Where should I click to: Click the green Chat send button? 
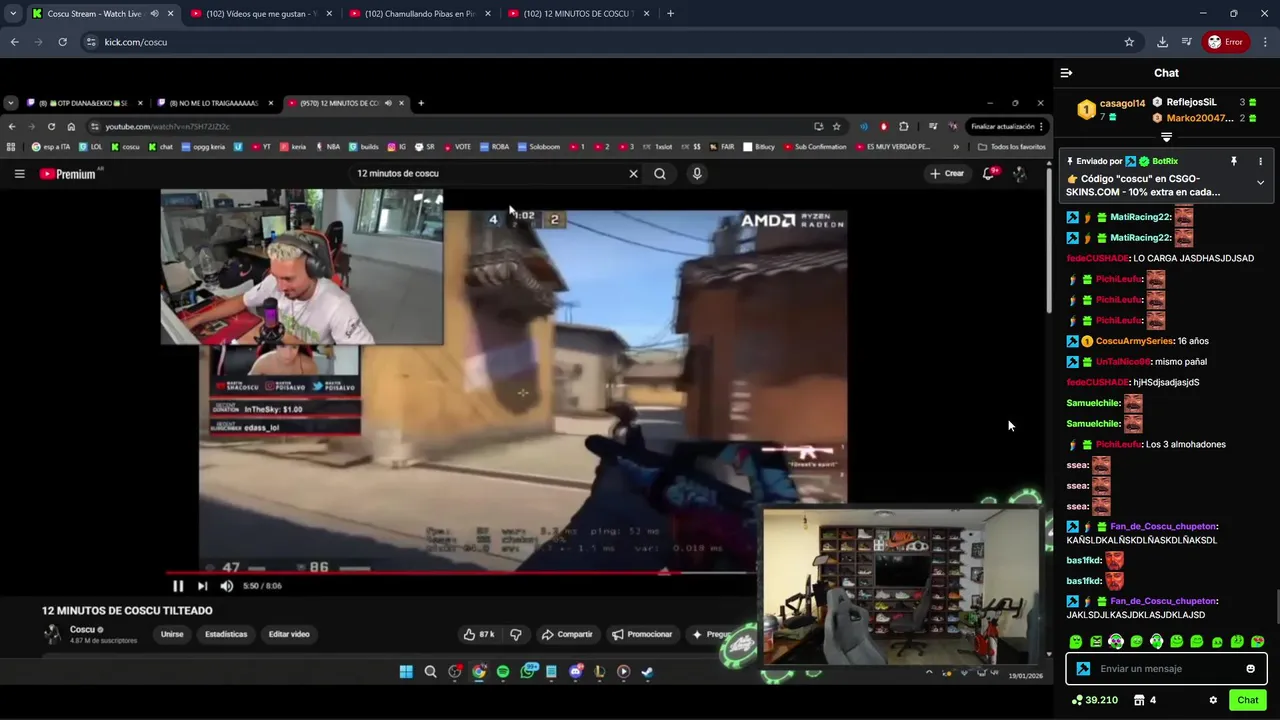[1247, 700]
